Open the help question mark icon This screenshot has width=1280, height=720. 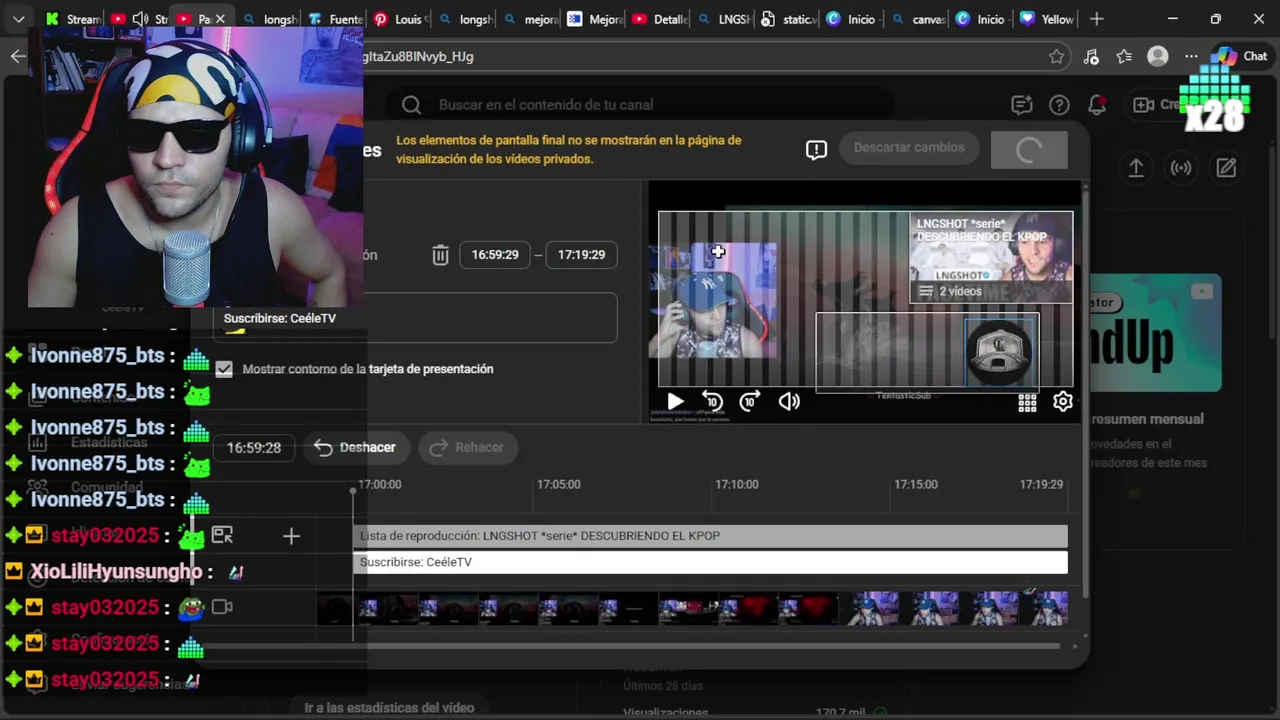pyautogui.click(x=1059, y=105)
